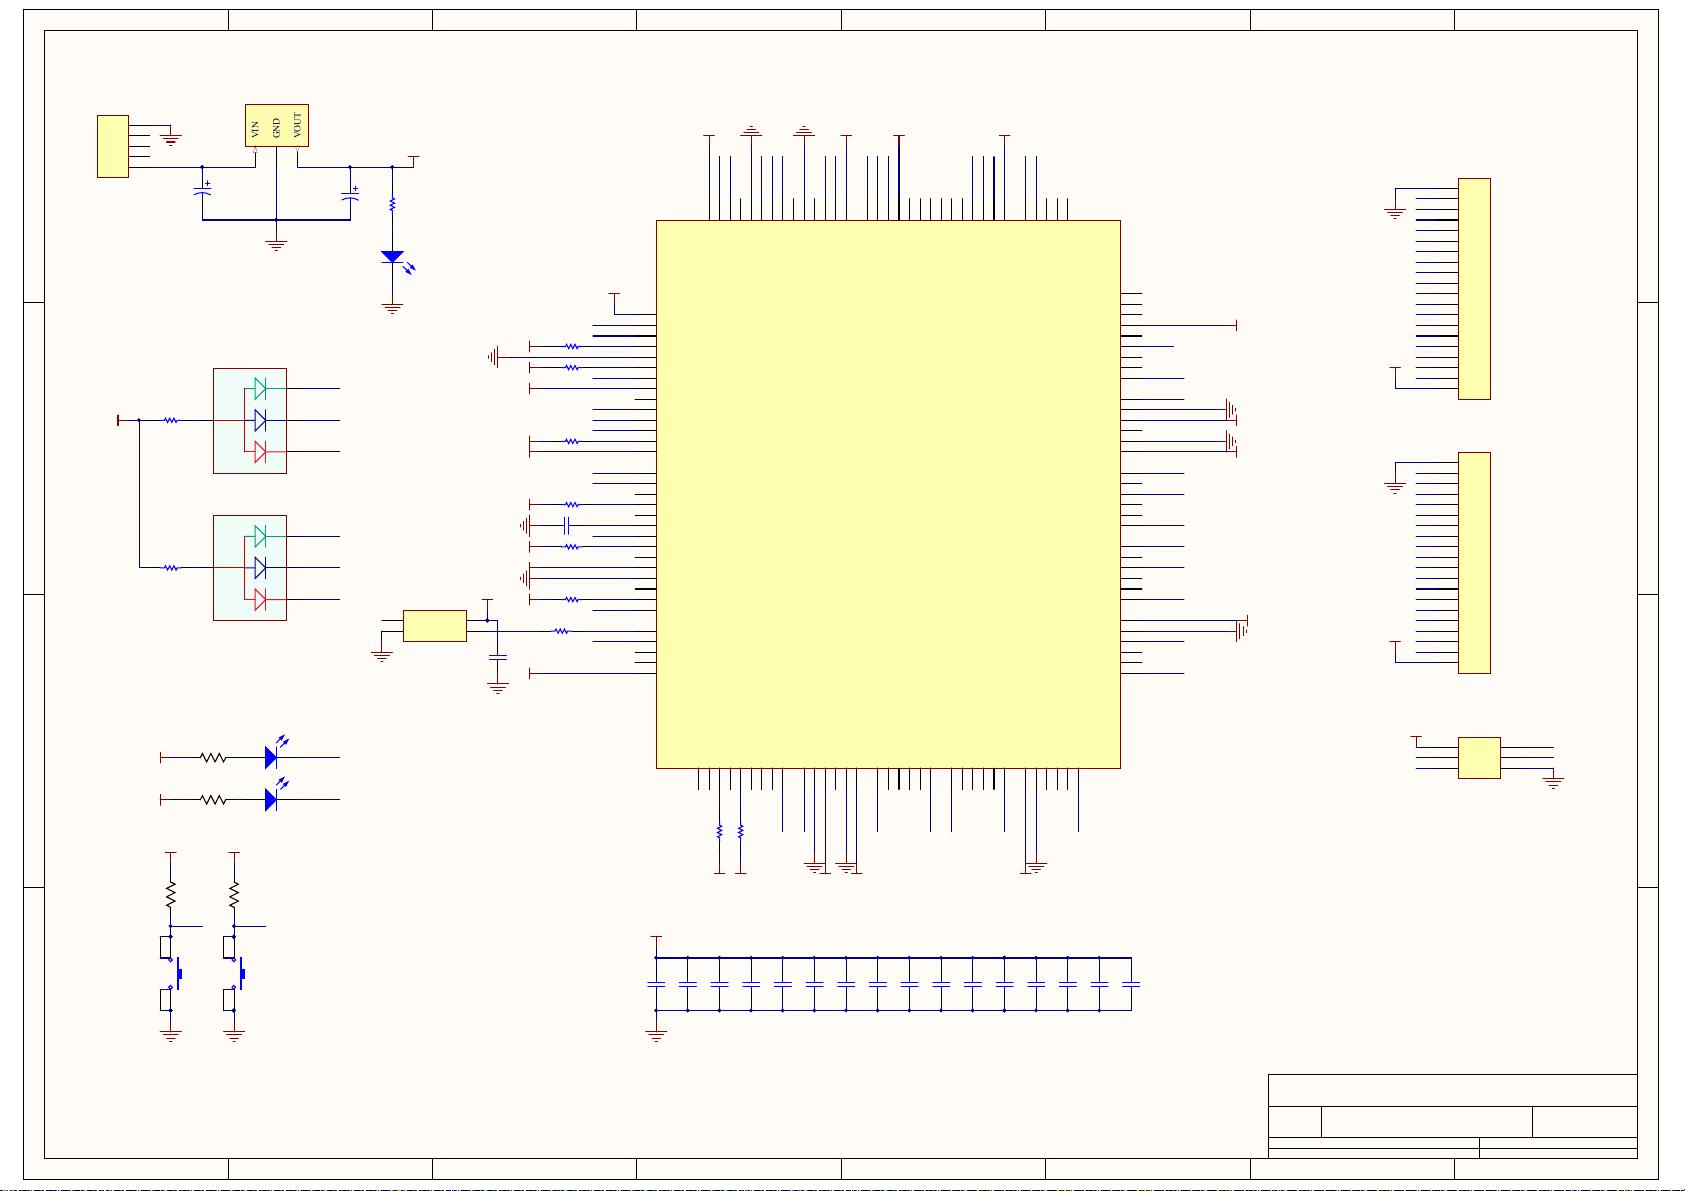The image size is (1685, 1191).
Task: Select the lower right pin header connector
Action: 1473,562
